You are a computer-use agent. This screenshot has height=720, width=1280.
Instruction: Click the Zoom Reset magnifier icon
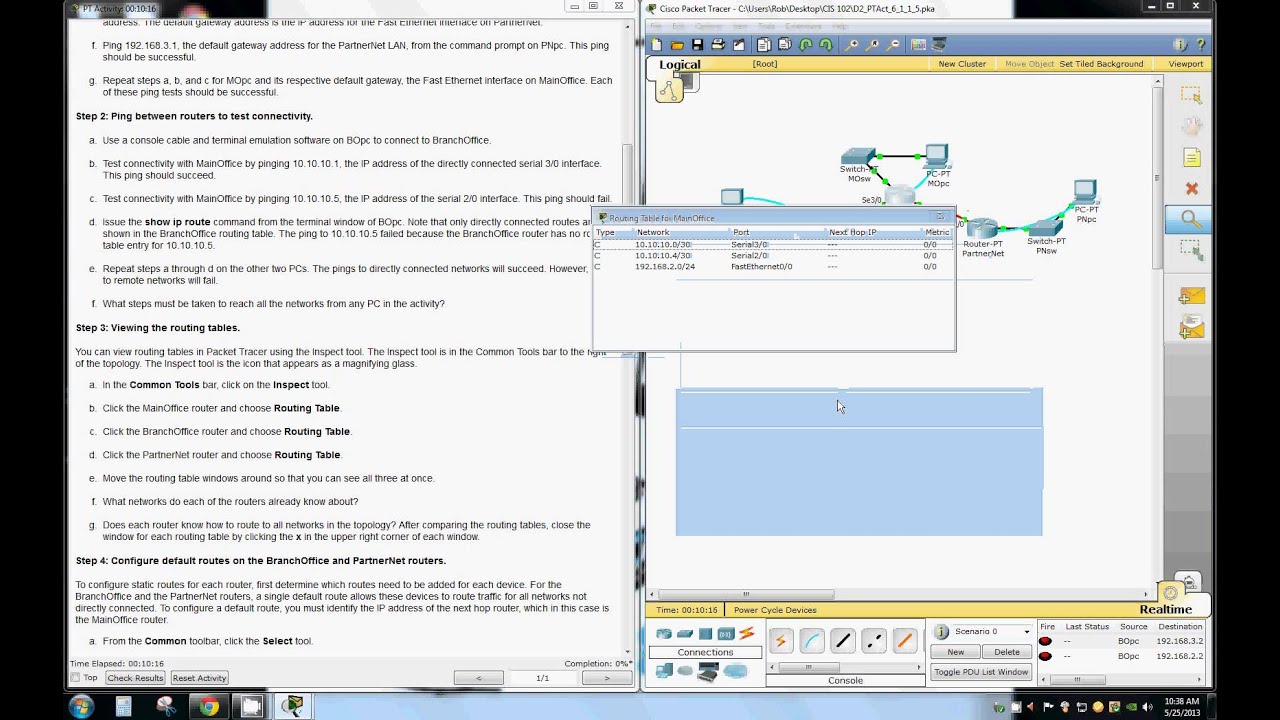pyautogui.click(x=872, y=45)
